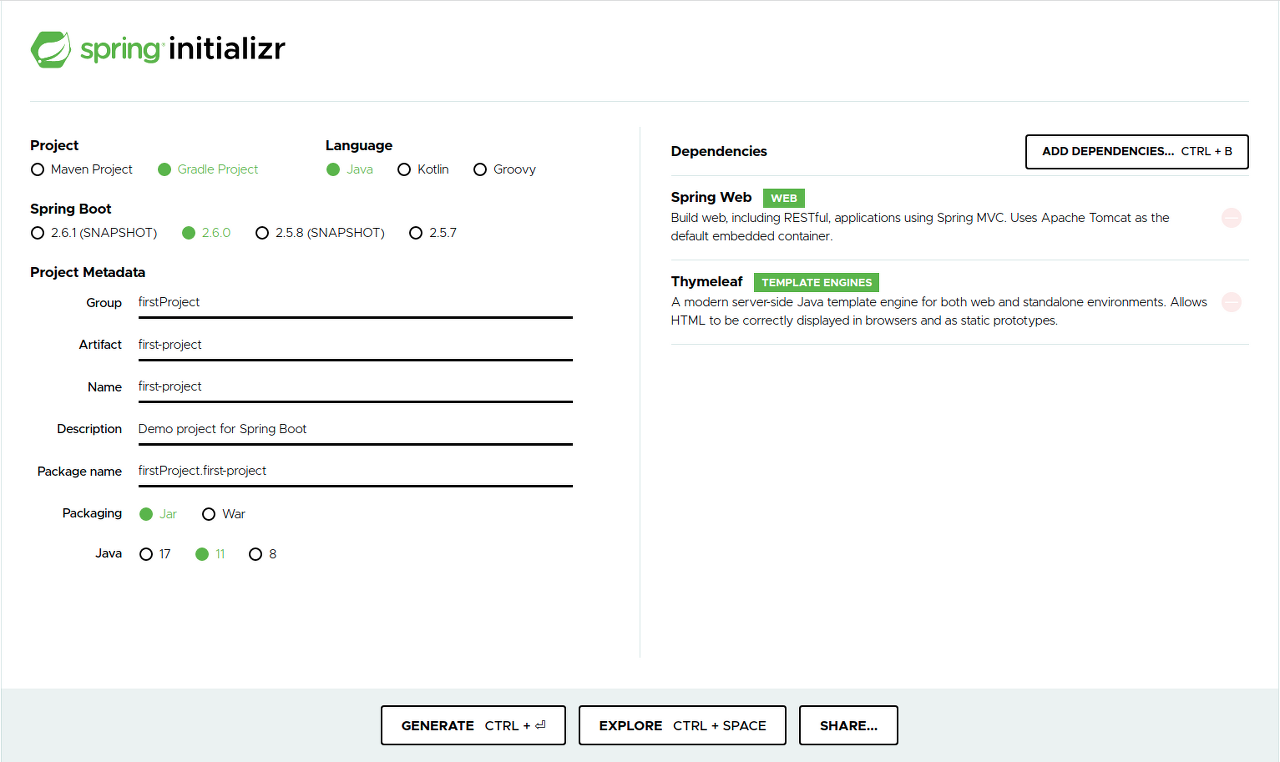Click the Project heading
Image resolution: width=1280 pixels, height=762 pixels.
(54, 145)
